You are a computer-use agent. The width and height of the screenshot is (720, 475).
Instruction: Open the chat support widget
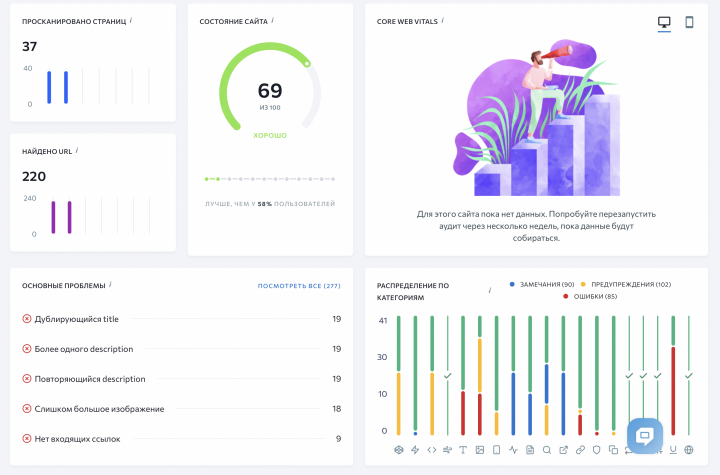point(645,435)
